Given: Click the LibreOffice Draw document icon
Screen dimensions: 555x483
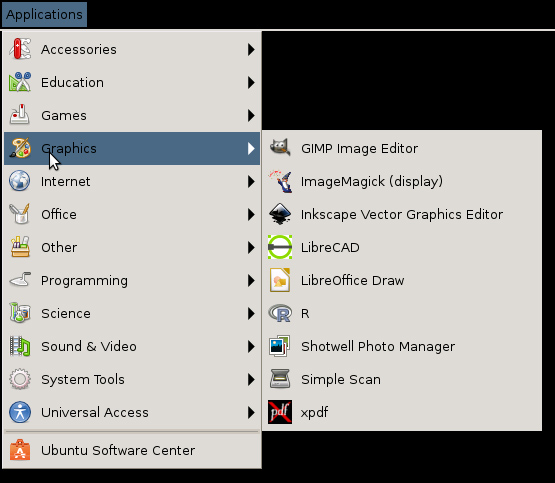Looking at the screenshot, I should click(280, 280).
